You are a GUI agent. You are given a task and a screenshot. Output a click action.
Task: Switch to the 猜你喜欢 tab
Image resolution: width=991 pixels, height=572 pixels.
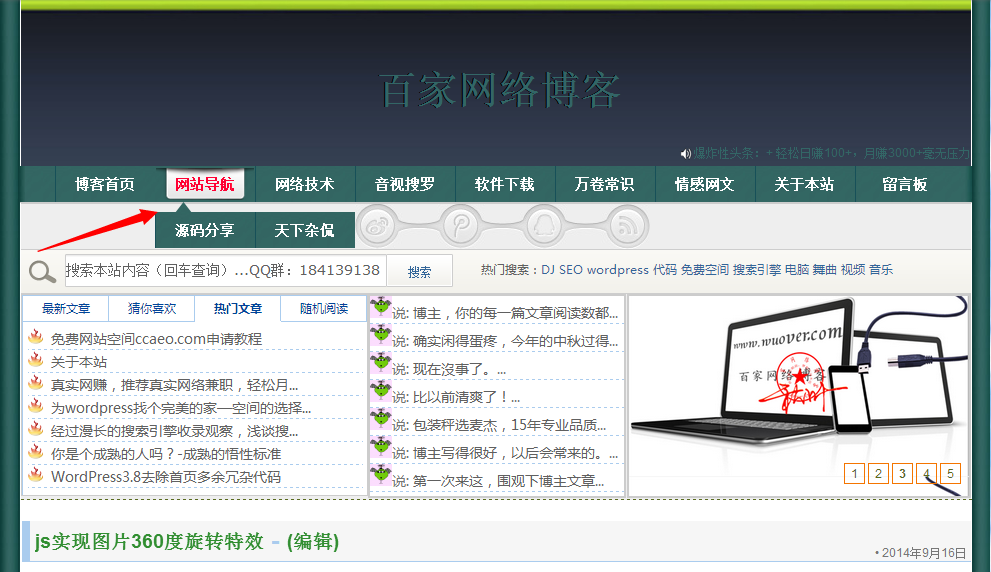click(152, 308)
